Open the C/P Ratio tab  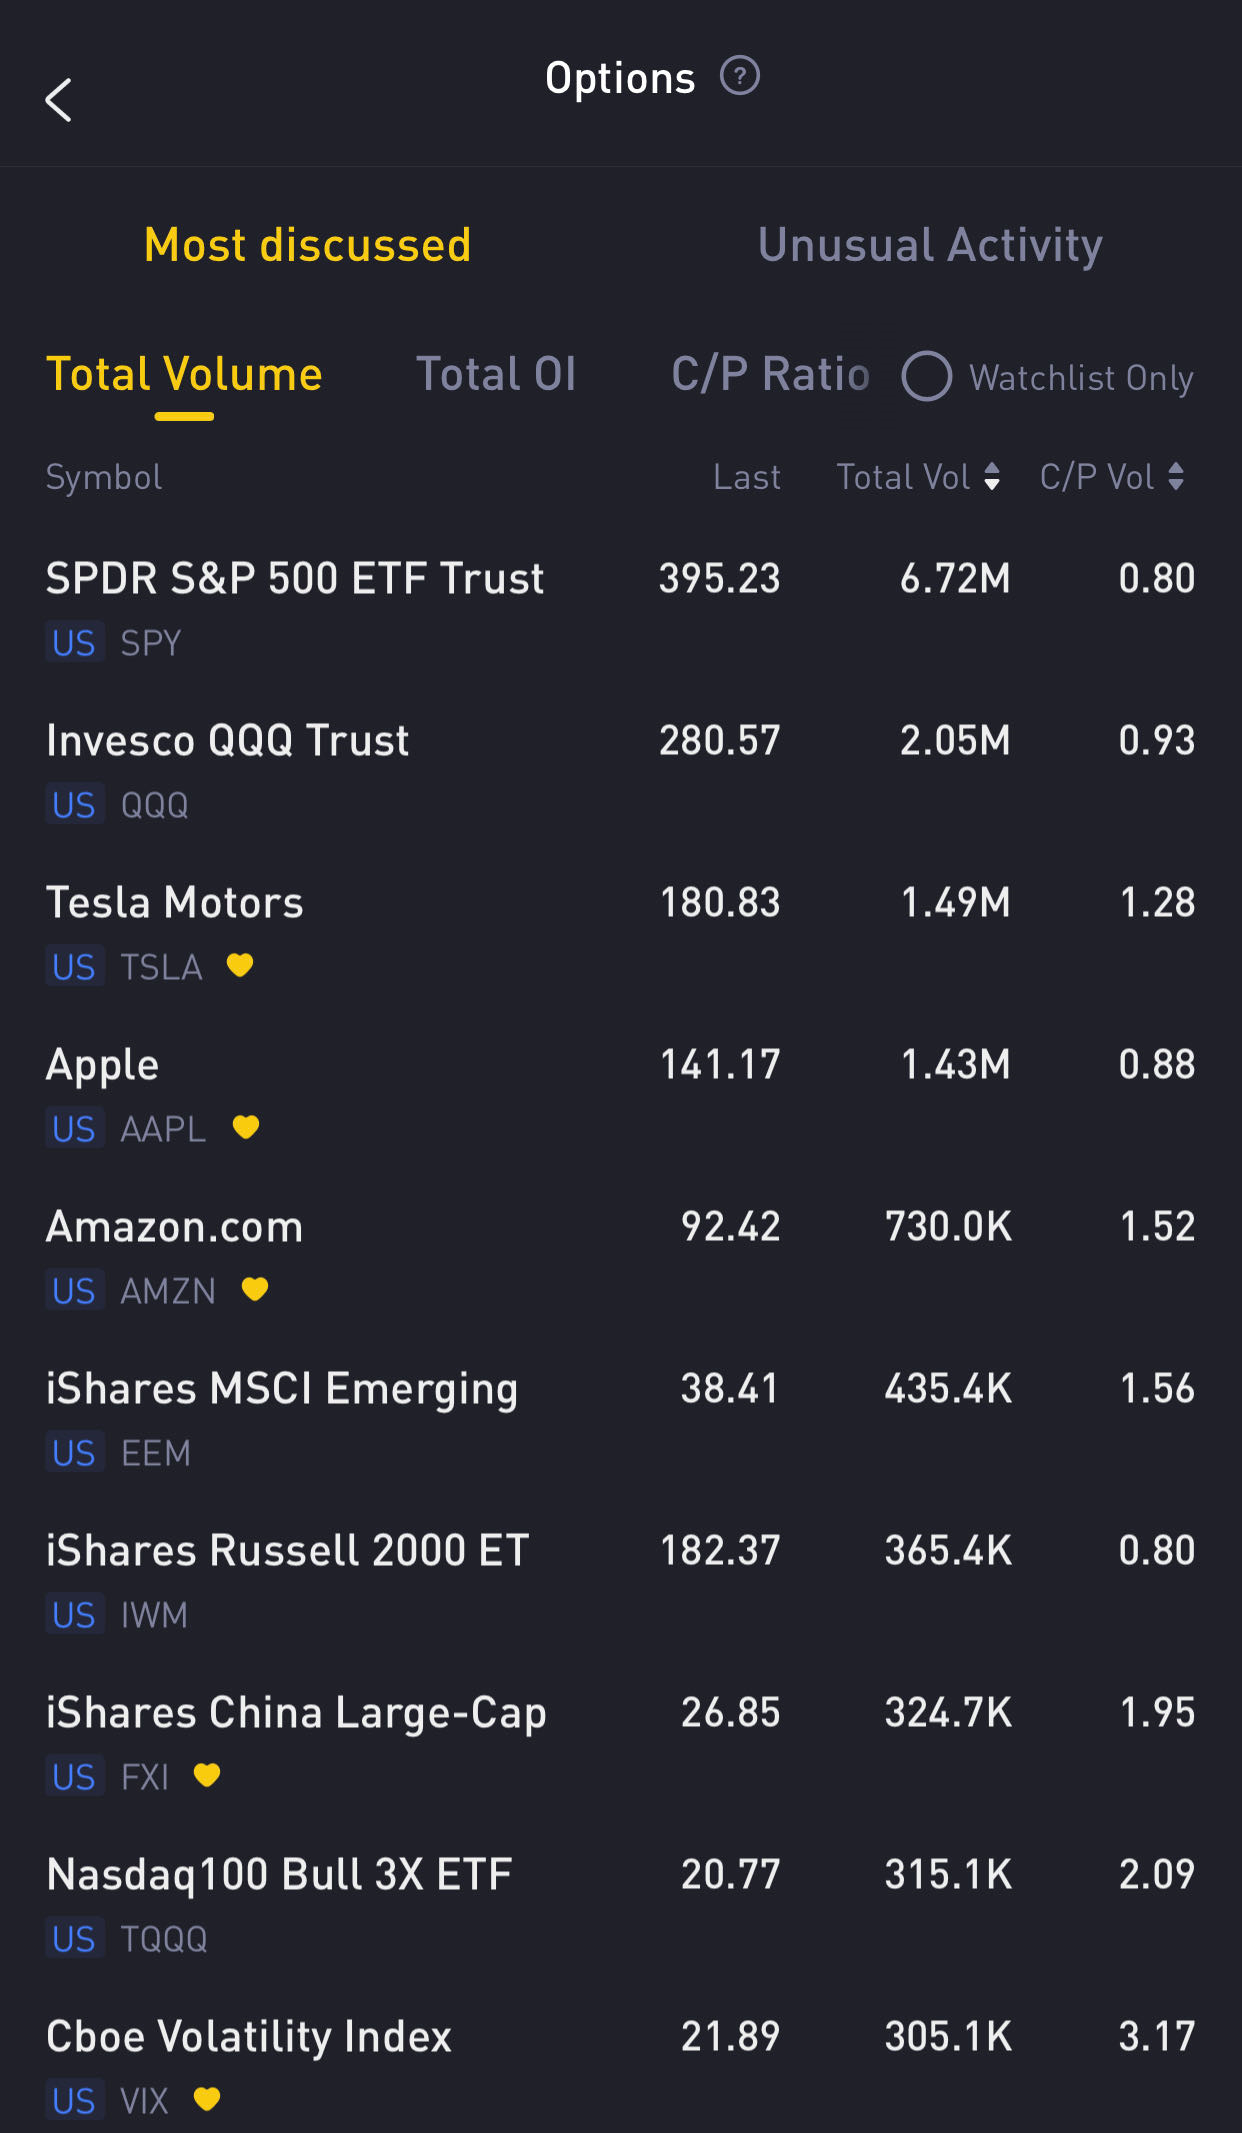click(x=770, y=374)
